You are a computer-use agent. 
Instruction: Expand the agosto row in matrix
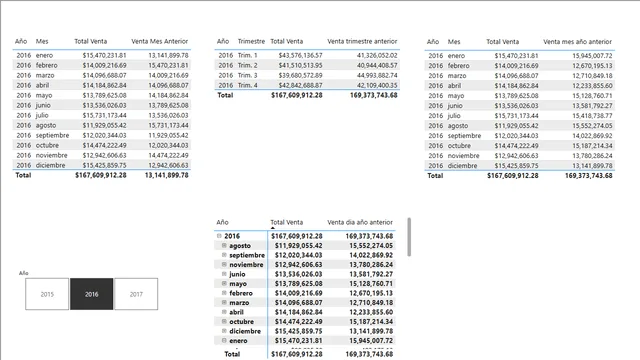[x=224, y=246]
